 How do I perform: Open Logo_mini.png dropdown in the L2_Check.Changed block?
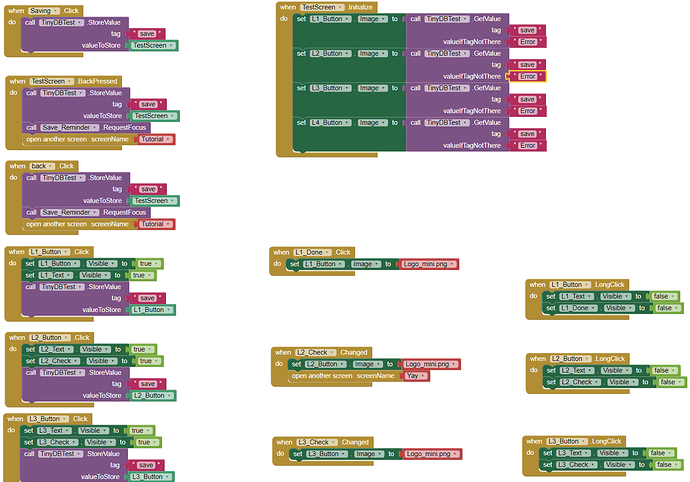tap(431, 364)
